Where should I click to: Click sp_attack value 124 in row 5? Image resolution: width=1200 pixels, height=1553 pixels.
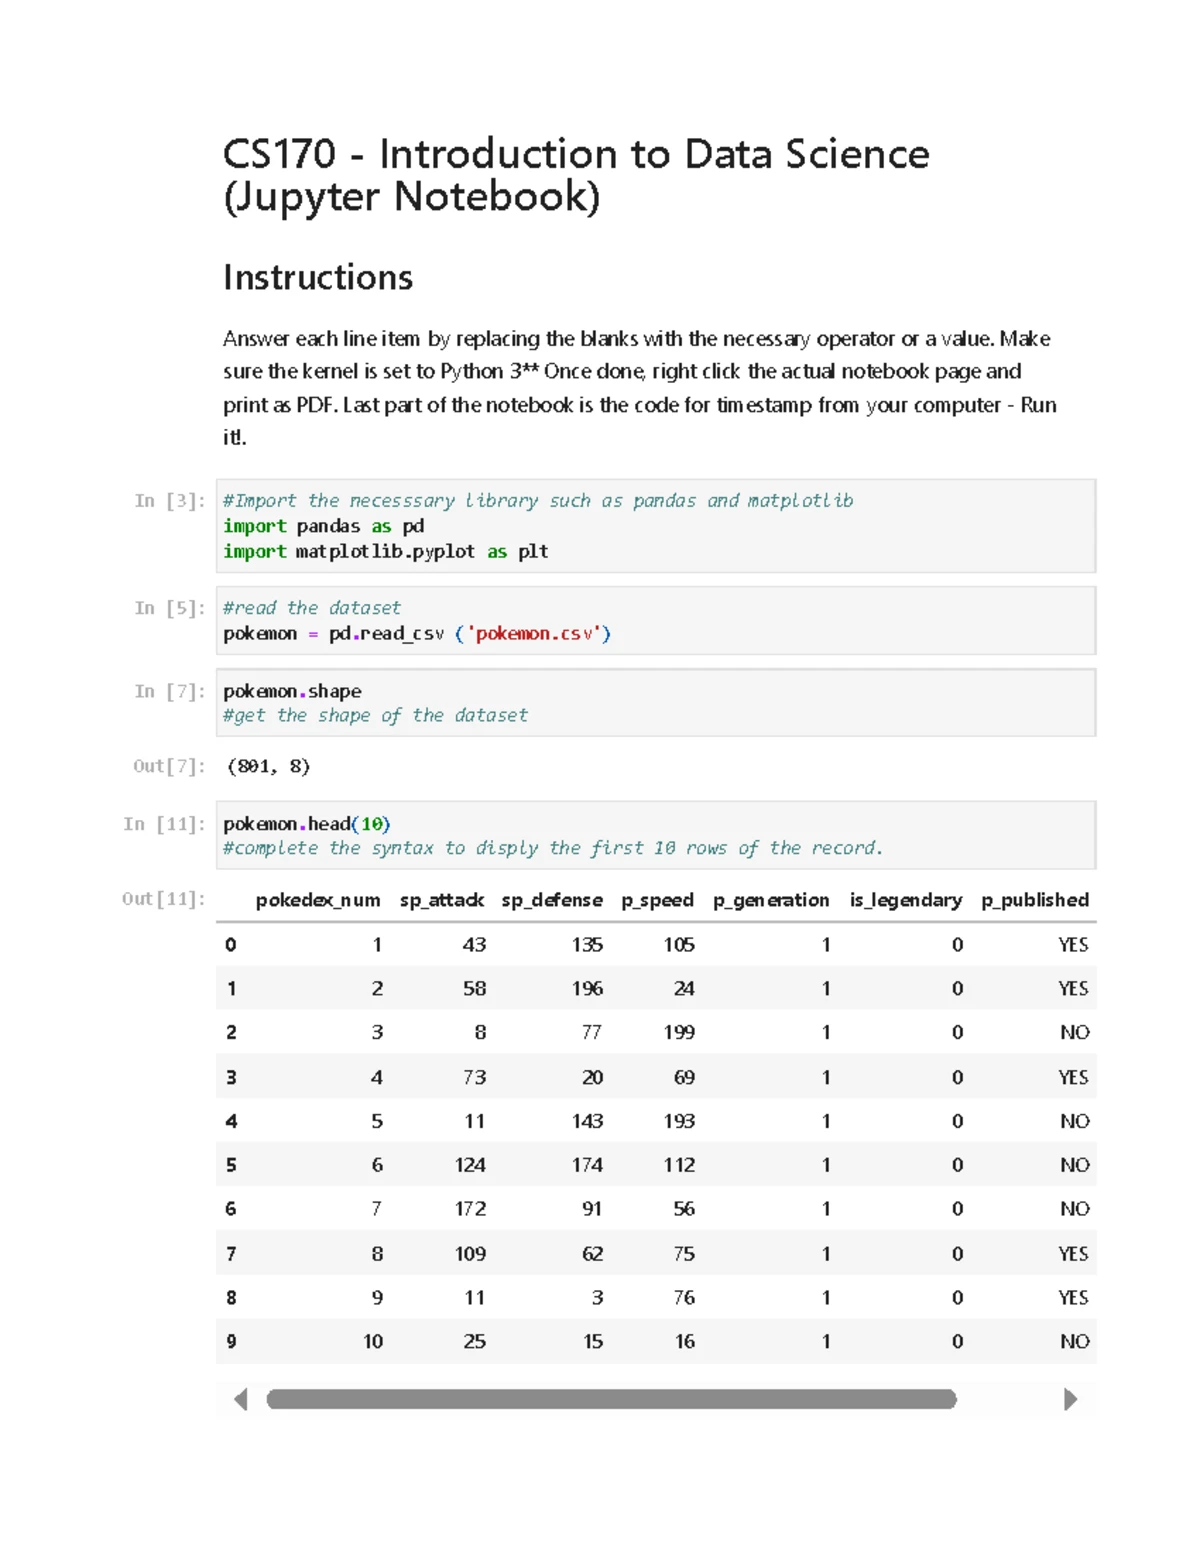(x=470, y=1165)
